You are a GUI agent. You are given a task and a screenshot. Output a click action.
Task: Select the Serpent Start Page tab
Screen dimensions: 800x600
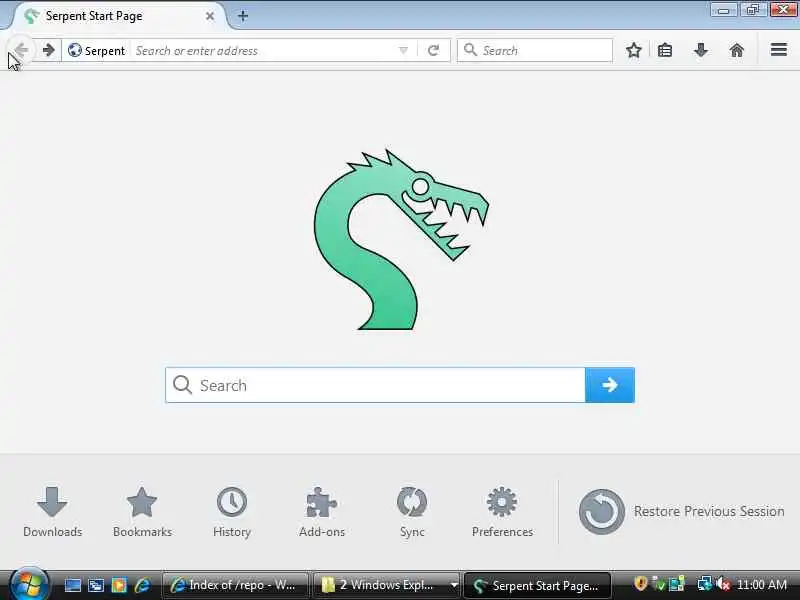click(118, 16)
